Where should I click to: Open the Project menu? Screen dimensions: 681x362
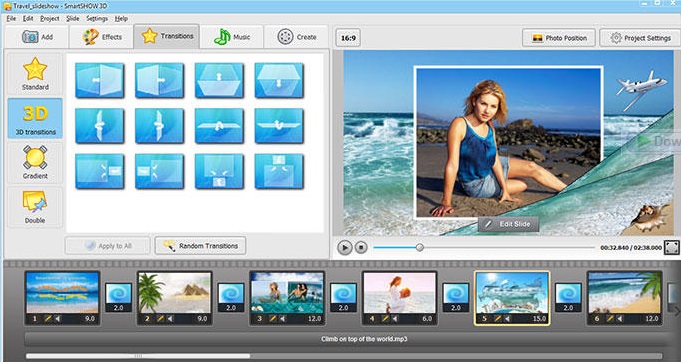pos(50,19)
